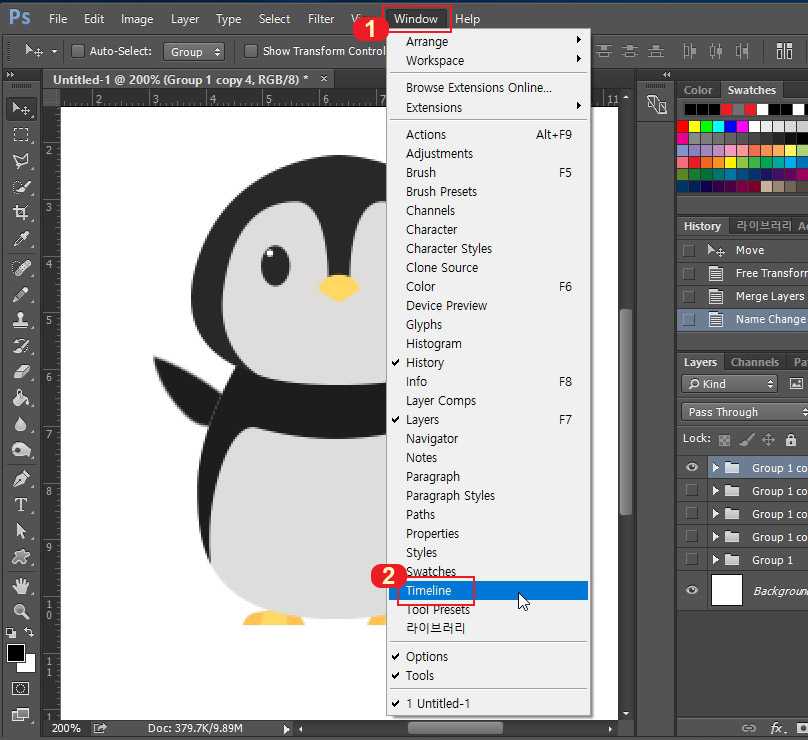The height and width of the screenshot is (740, 808).
Task: Choose Timeline from the Window menu
Action: click(x=487, y=591)
